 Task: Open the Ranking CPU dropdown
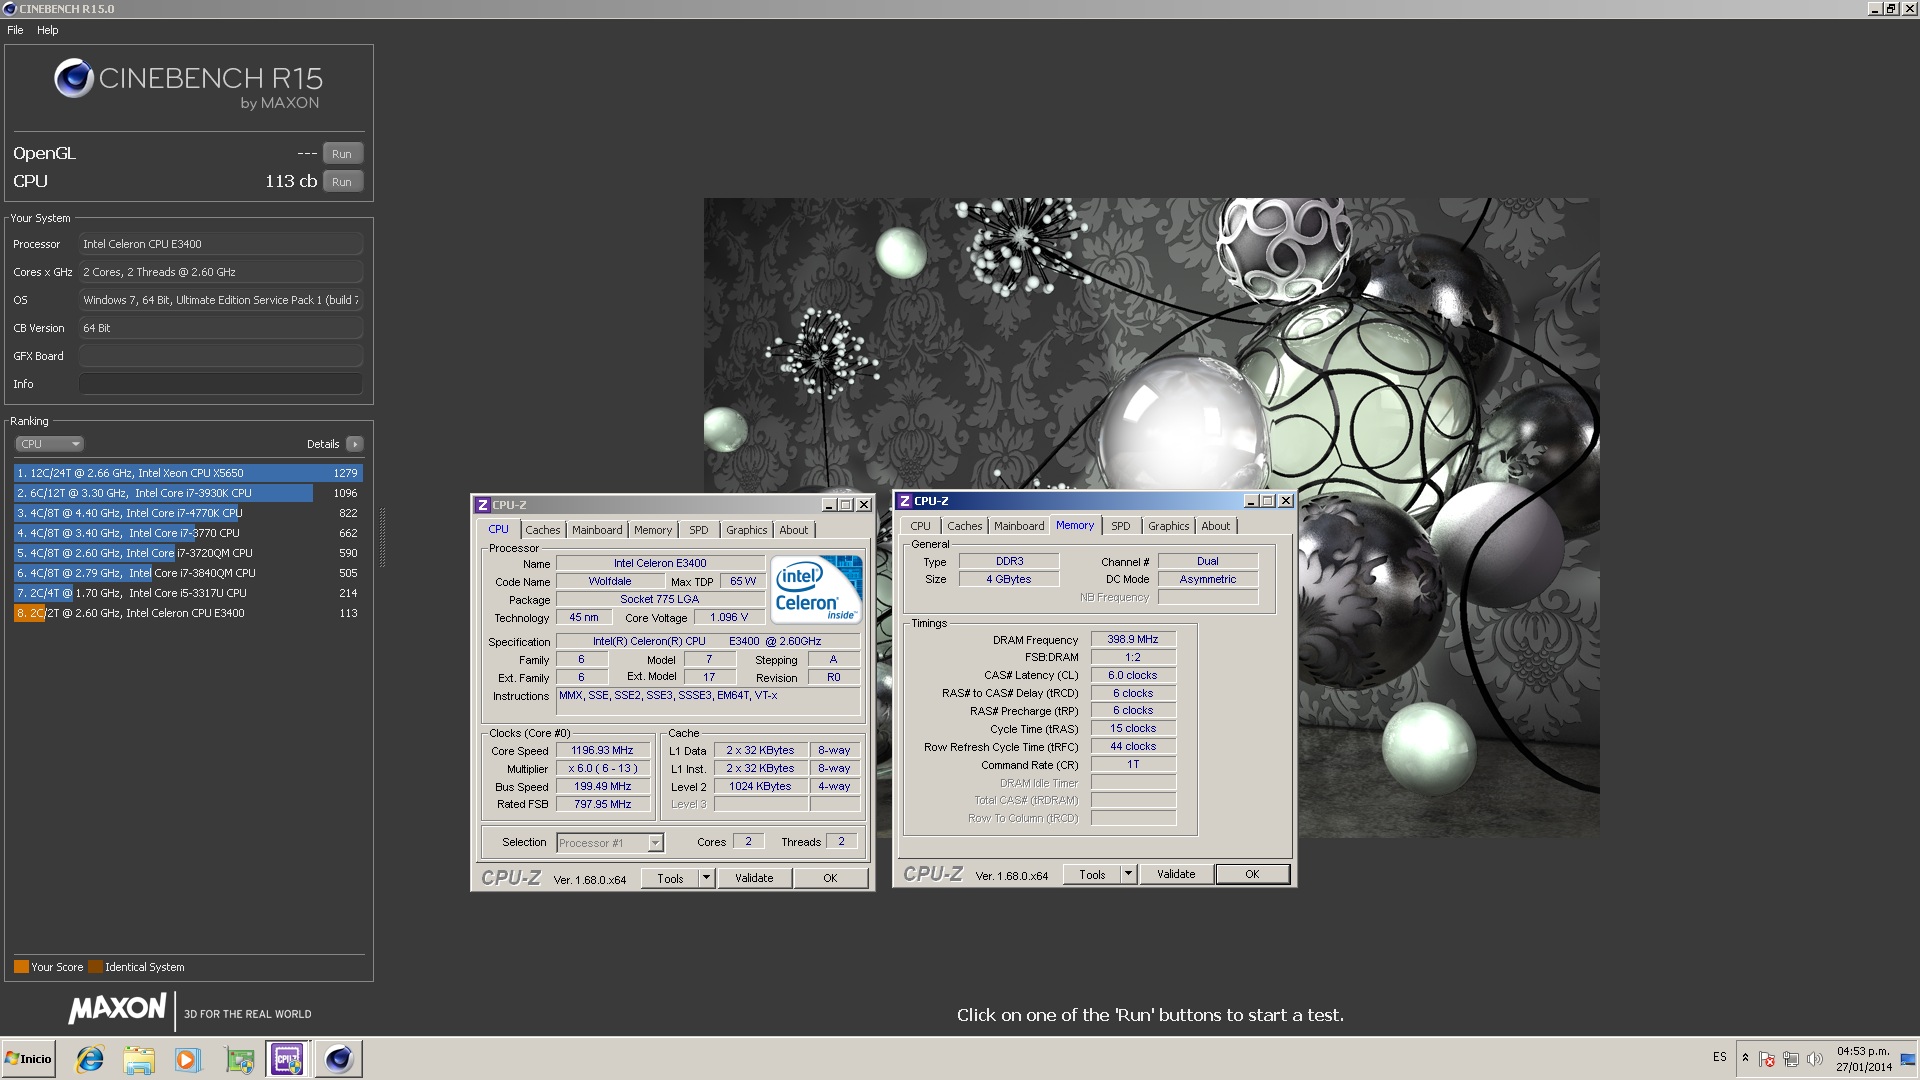tap(49, 444)
